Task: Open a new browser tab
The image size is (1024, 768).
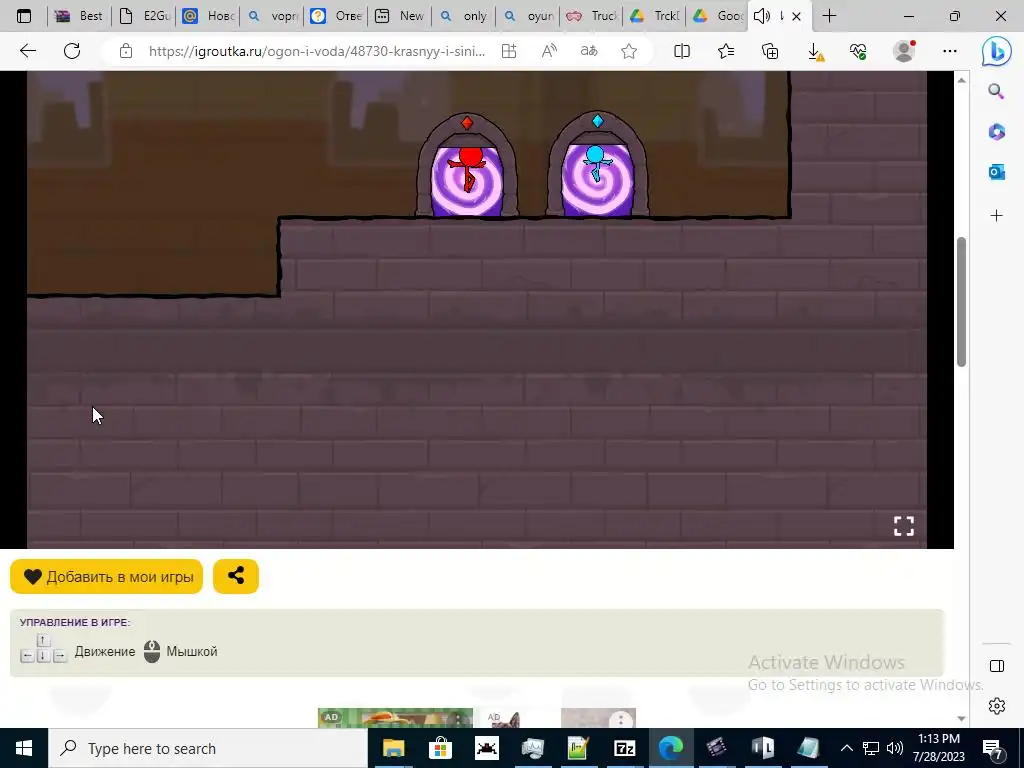Action: click(829, 16)
